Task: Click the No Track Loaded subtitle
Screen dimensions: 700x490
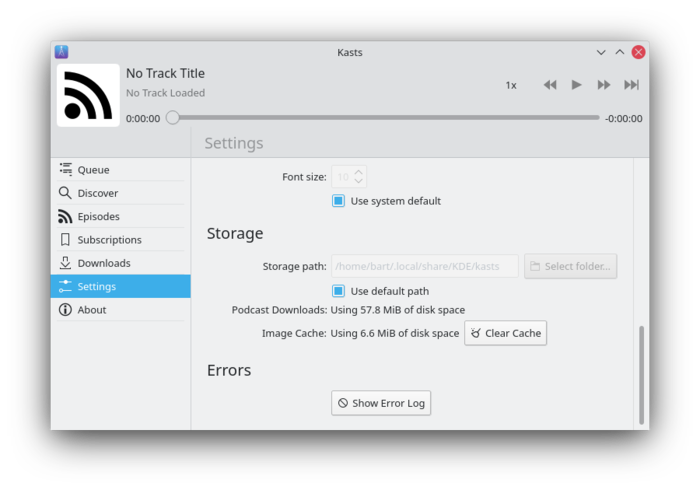Action: pyautogui.click(x=165, y=93)
